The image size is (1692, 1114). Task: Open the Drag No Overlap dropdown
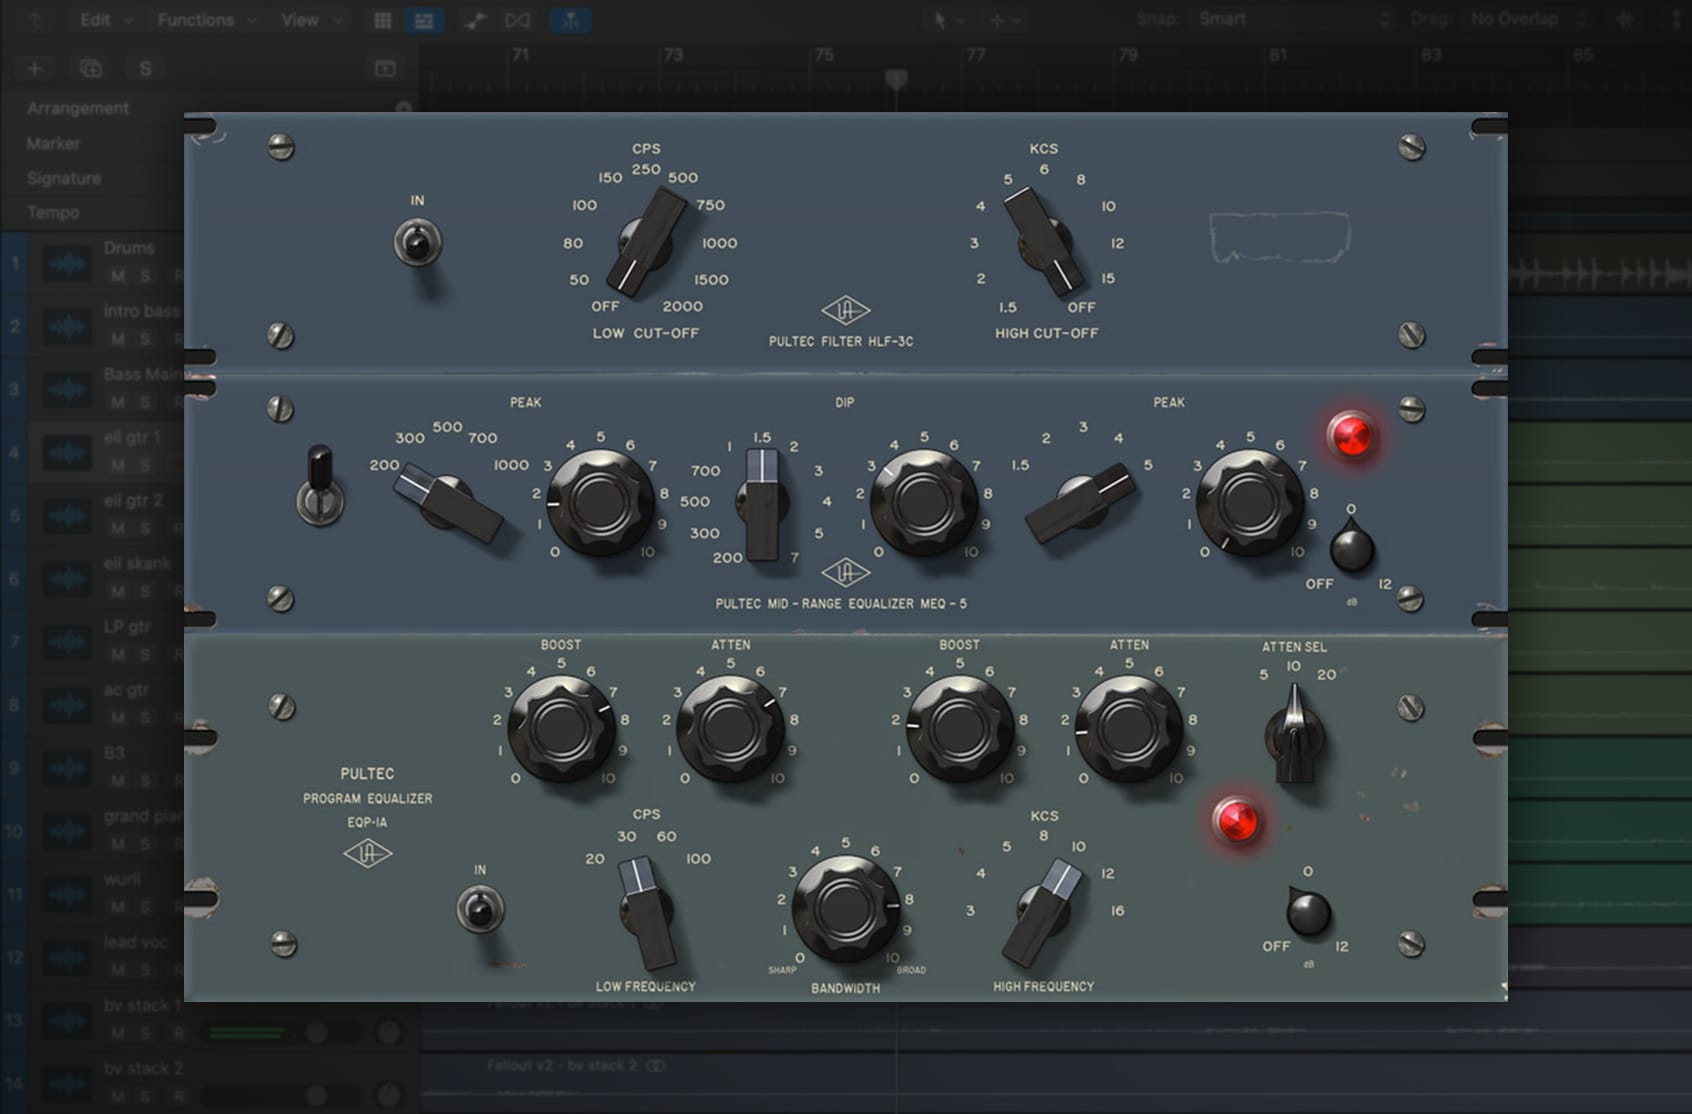tap(1513, 17)
